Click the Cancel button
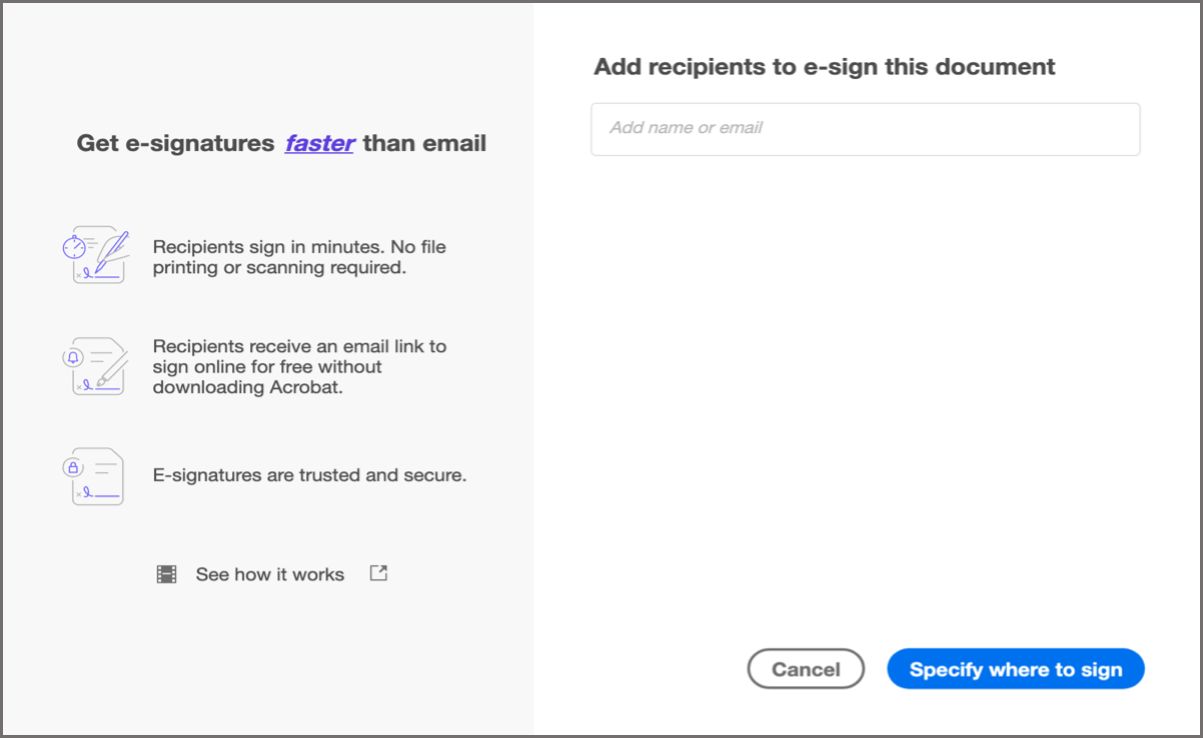The height and width of the screenshot is (738, 1203). tap(806, 668)
